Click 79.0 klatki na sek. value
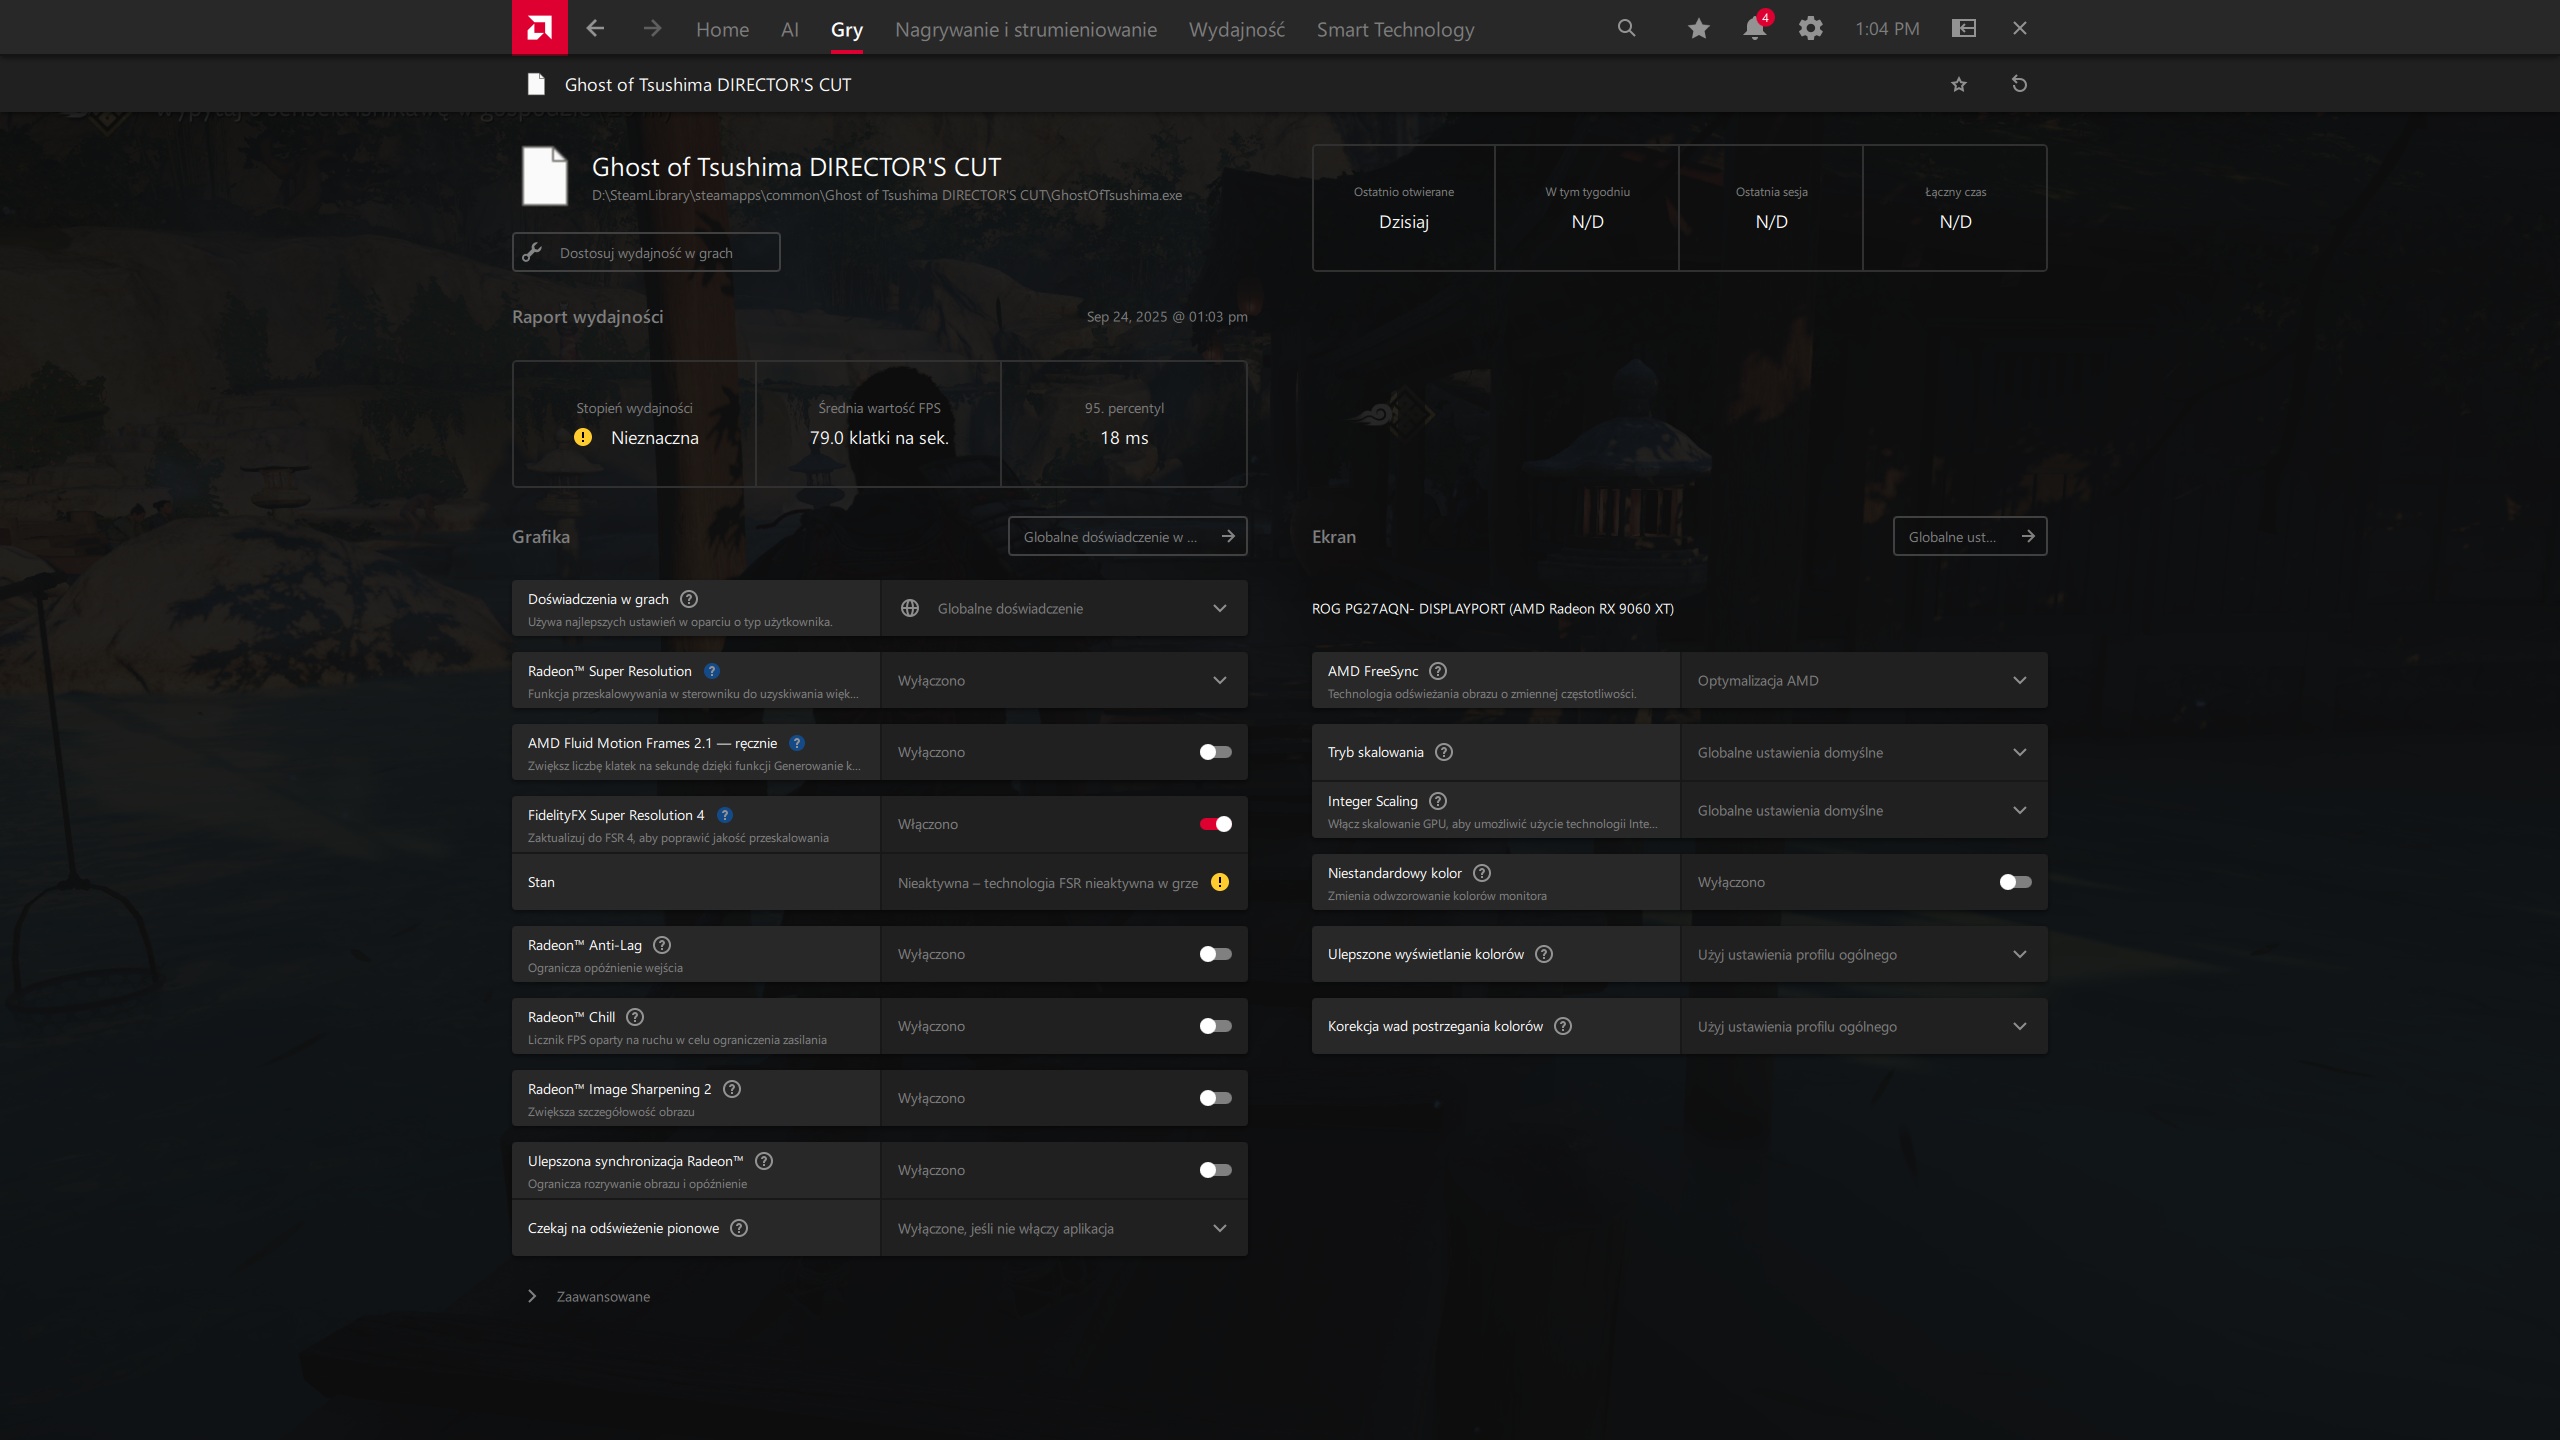 coord(879,437)
